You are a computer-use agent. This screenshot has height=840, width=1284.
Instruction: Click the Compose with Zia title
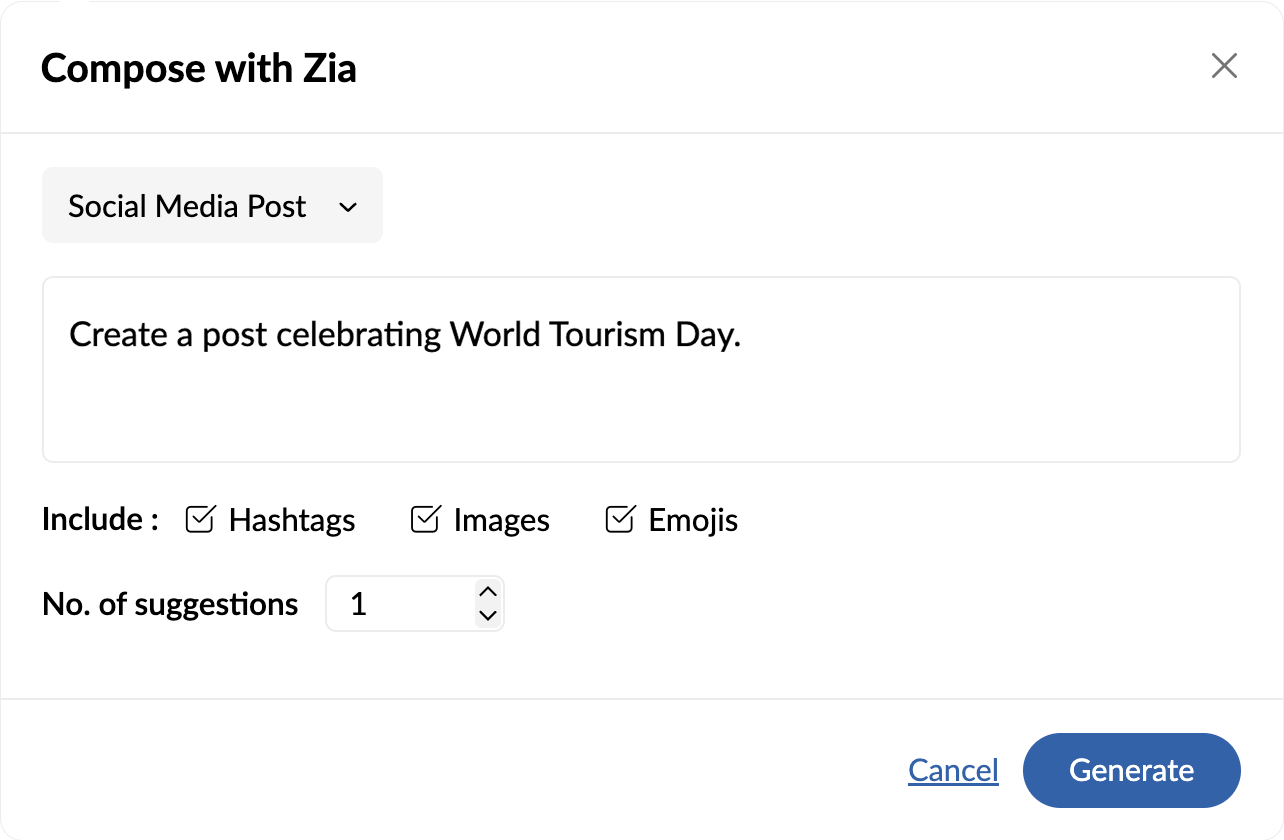198,69
